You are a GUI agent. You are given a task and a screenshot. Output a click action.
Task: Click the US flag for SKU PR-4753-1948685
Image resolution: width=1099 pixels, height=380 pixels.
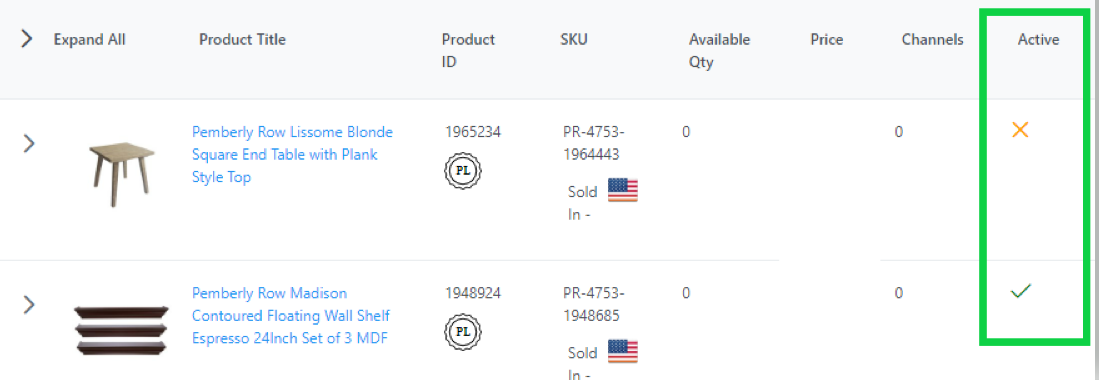pos(622,351)
